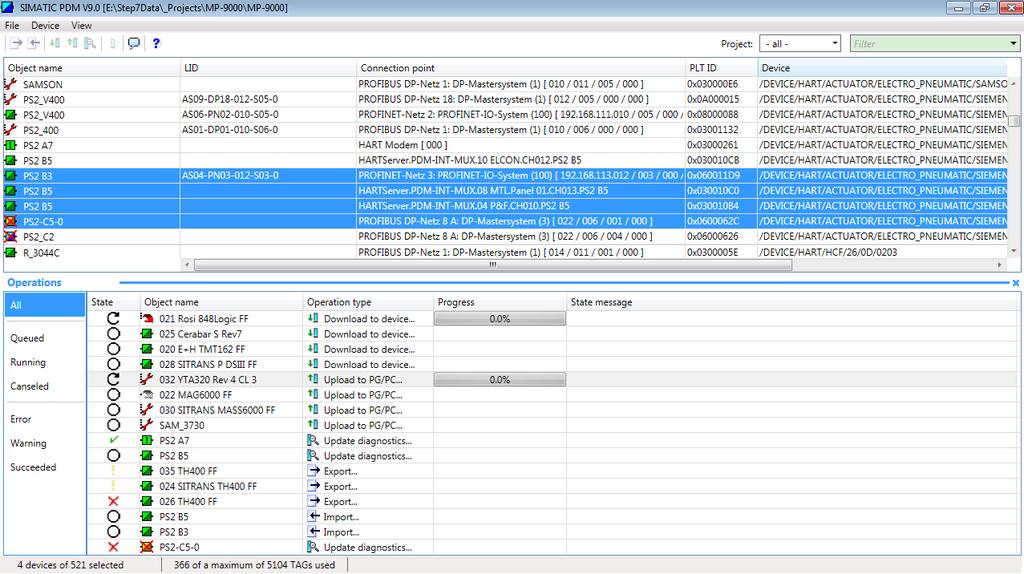The width and height of the screenshot is (1024, 574).
Task: Click the vertical scrollbar down arrow of device table
Action: [x=1014, y=251]
